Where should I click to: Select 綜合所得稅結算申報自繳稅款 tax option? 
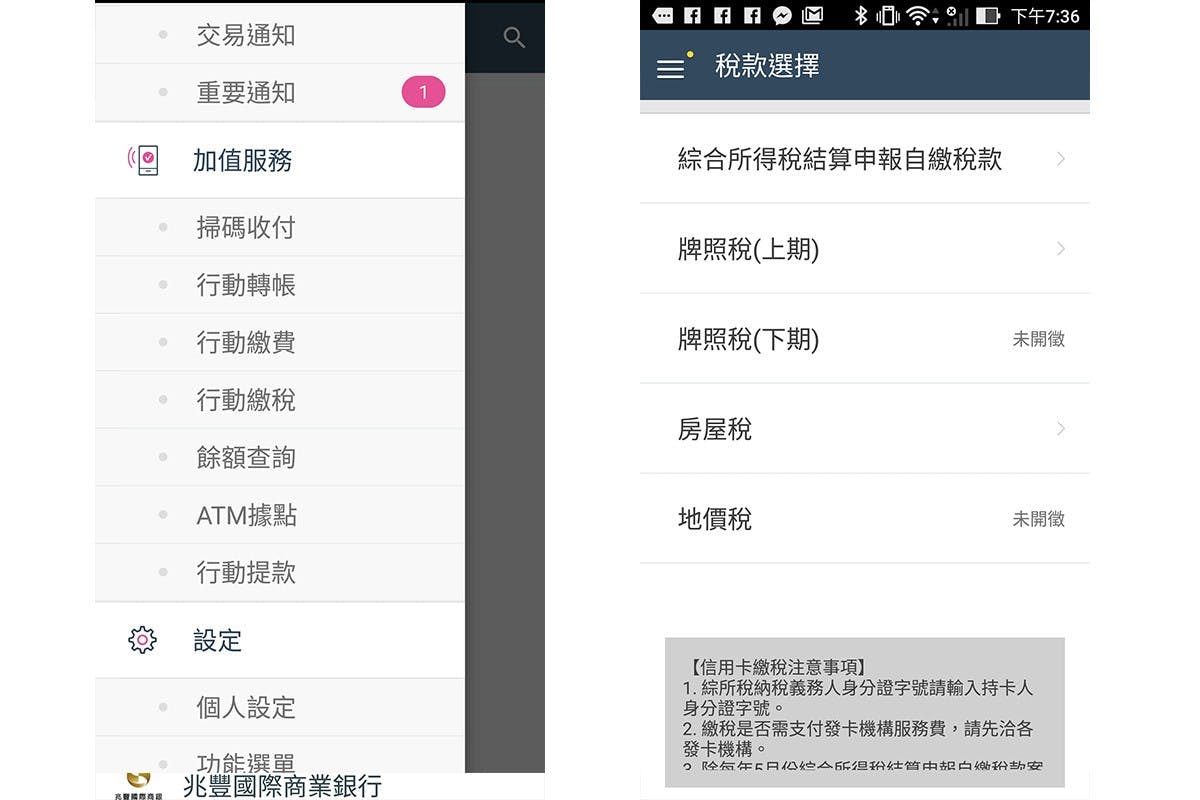(864, 159)
